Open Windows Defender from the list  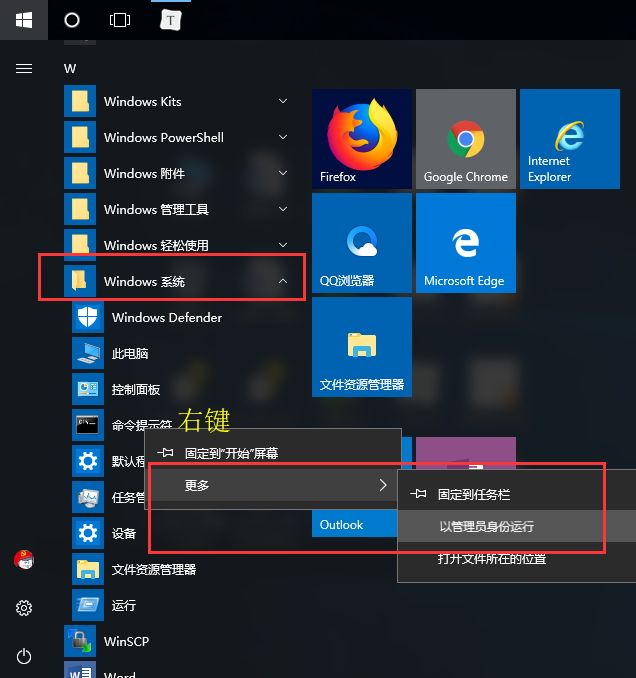click(167, 317)
